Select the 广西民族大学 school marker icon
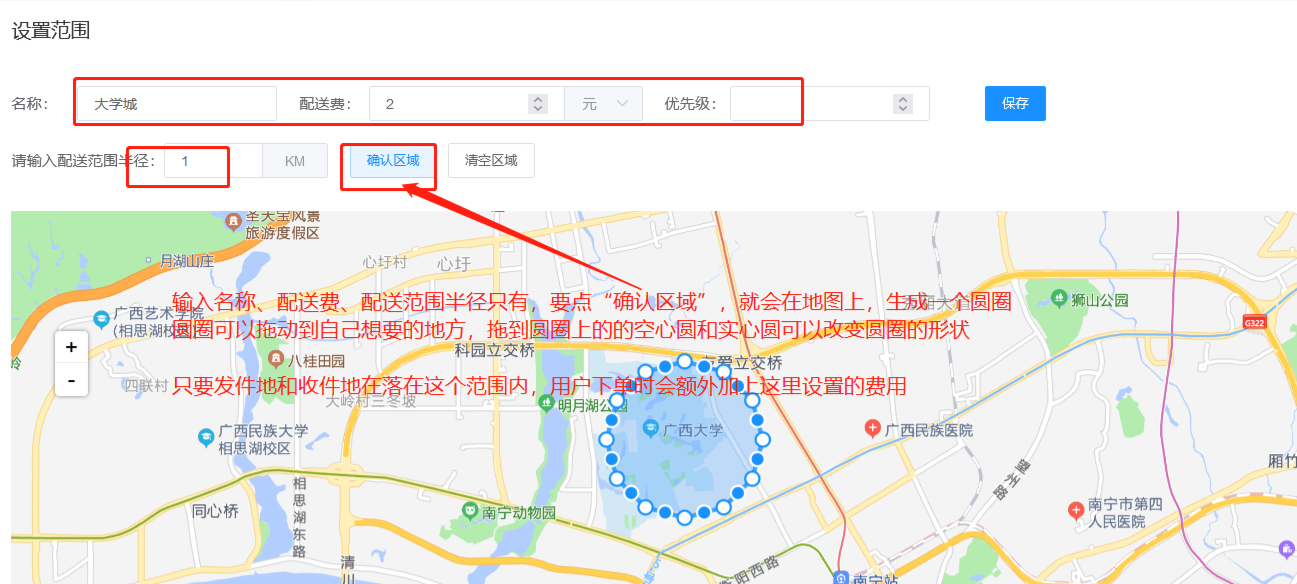 click(x=206, y=438)
